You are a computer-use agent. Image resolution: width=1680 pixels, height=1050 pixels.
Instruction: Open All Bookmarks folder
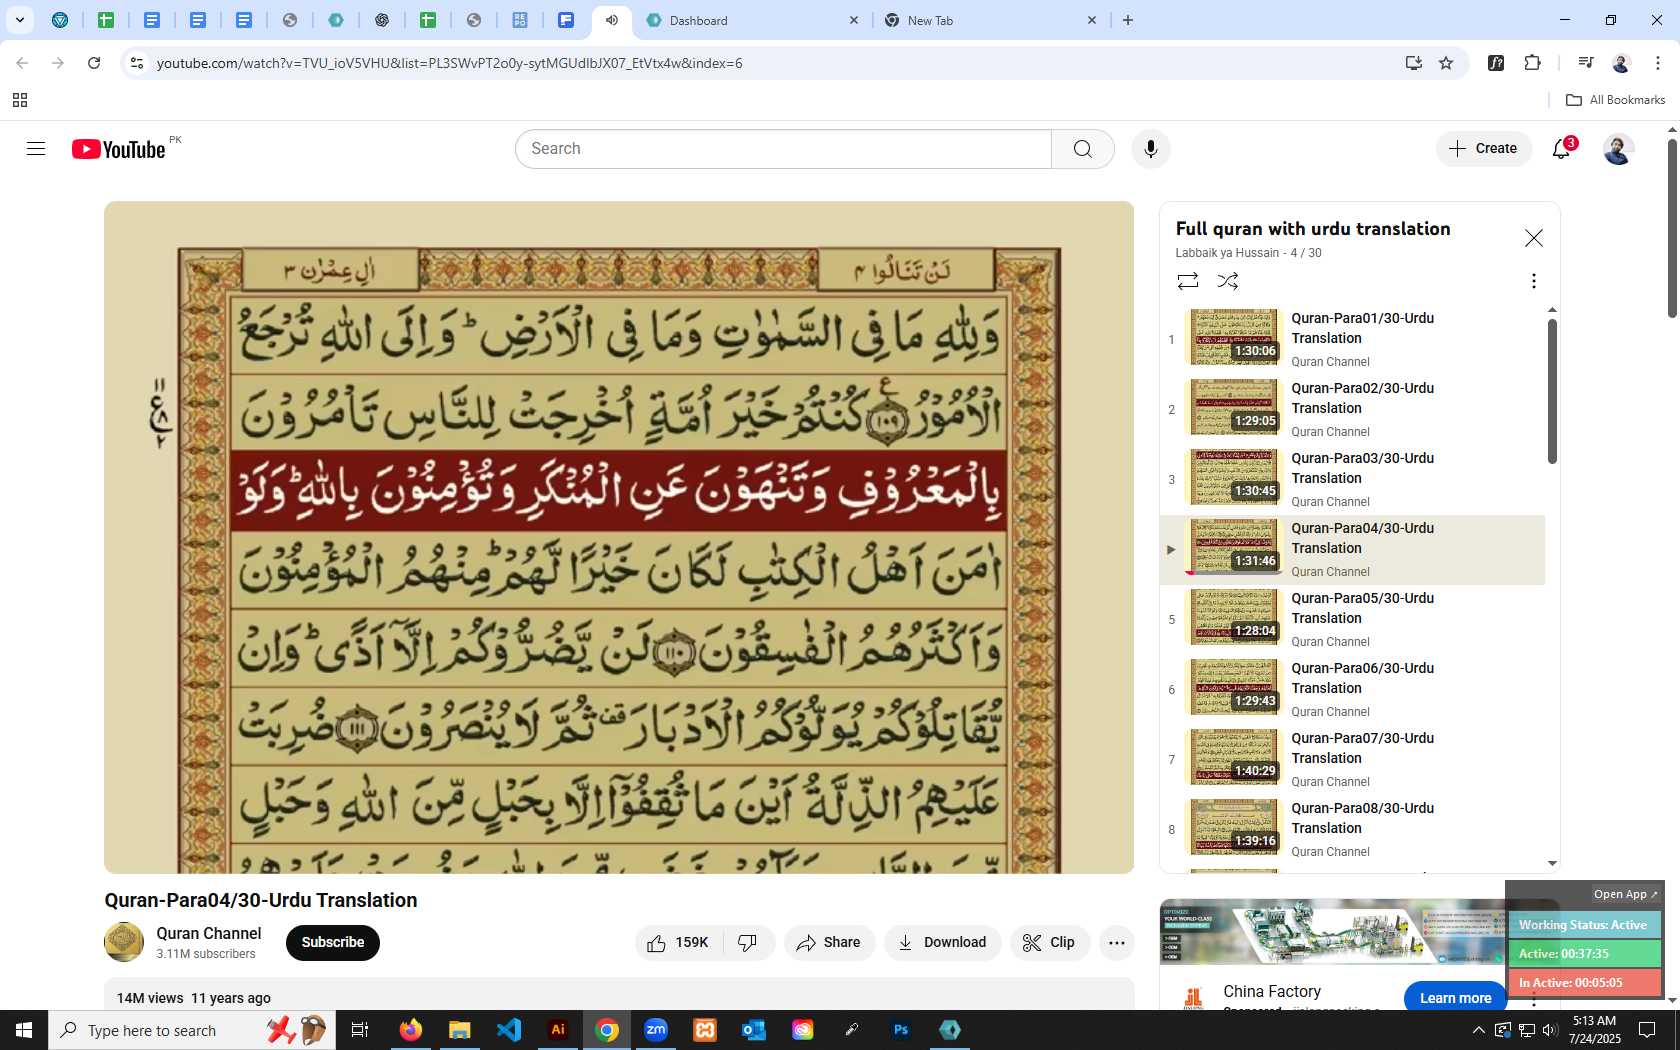coord(1615,100)
